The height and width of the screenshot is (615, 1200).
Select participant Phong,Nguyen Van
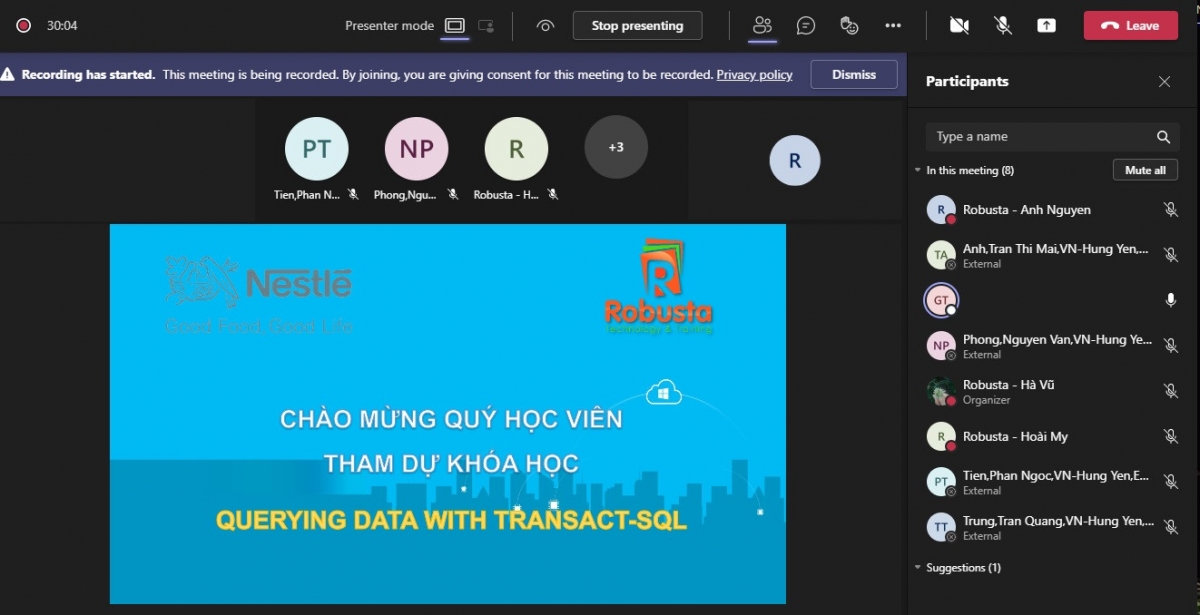click(x=1052, y=346)
